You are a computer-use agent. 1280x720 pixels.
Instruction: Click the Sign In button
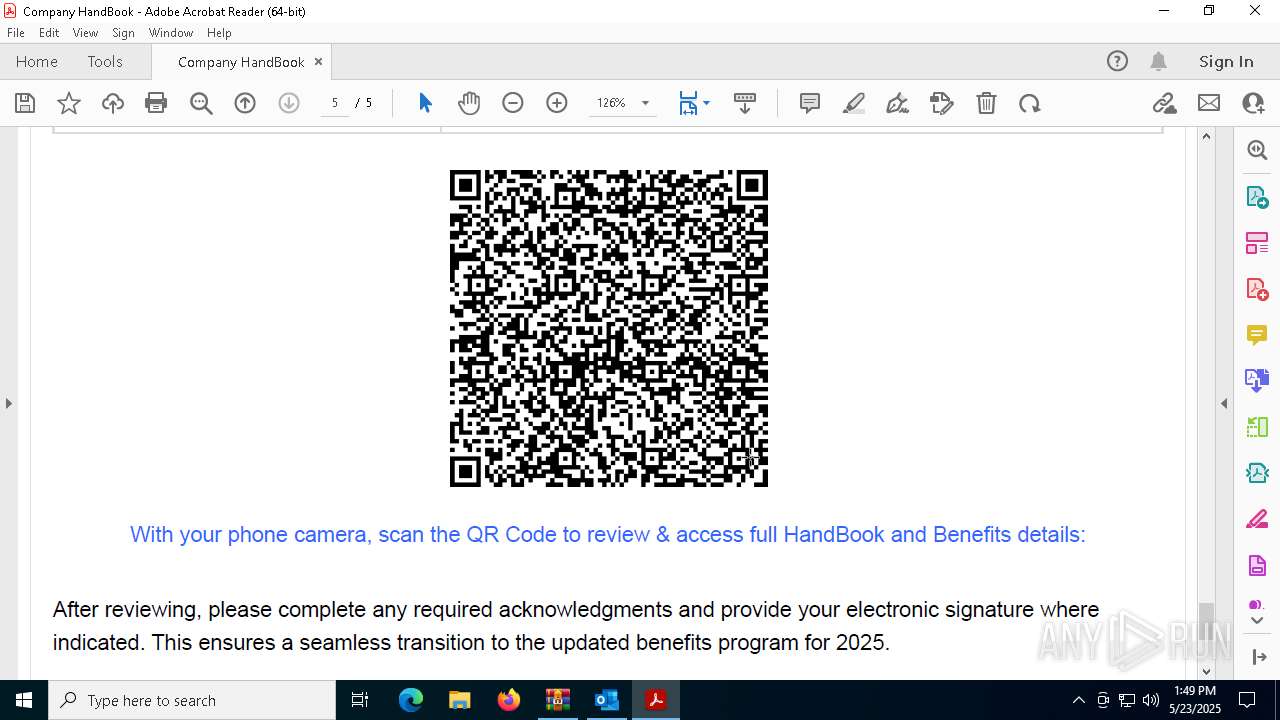click(x=1226, y=61)
